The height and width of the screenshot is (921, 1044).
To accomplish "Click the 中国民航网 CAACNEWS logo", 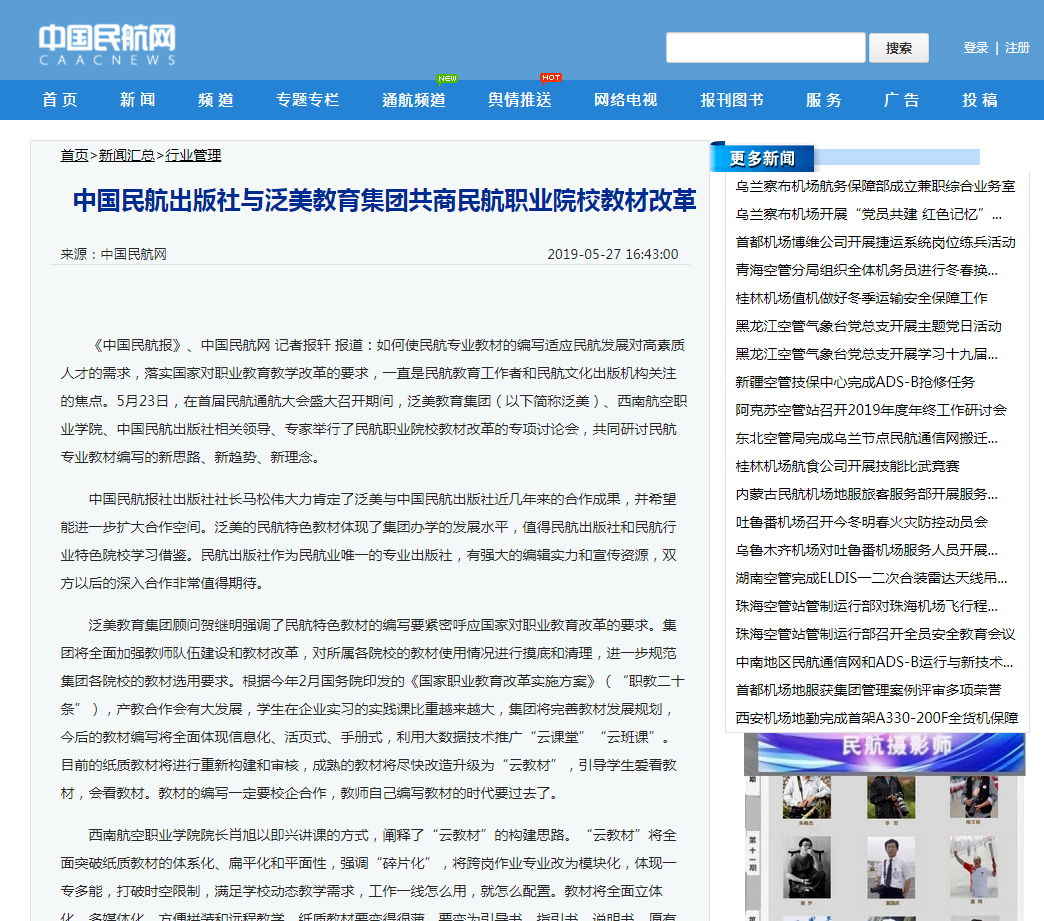I will click(107, 45).
